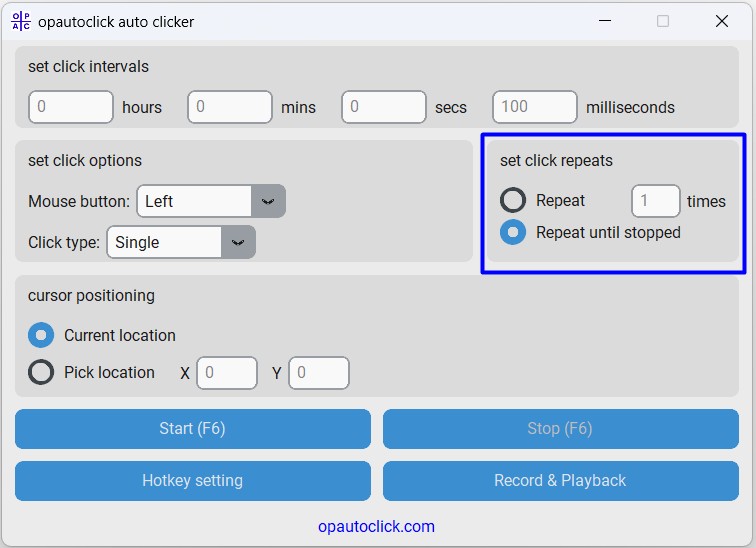Click the 'cursor positioning' heading
The image size is (756, 548).
(x=91, y=295)
